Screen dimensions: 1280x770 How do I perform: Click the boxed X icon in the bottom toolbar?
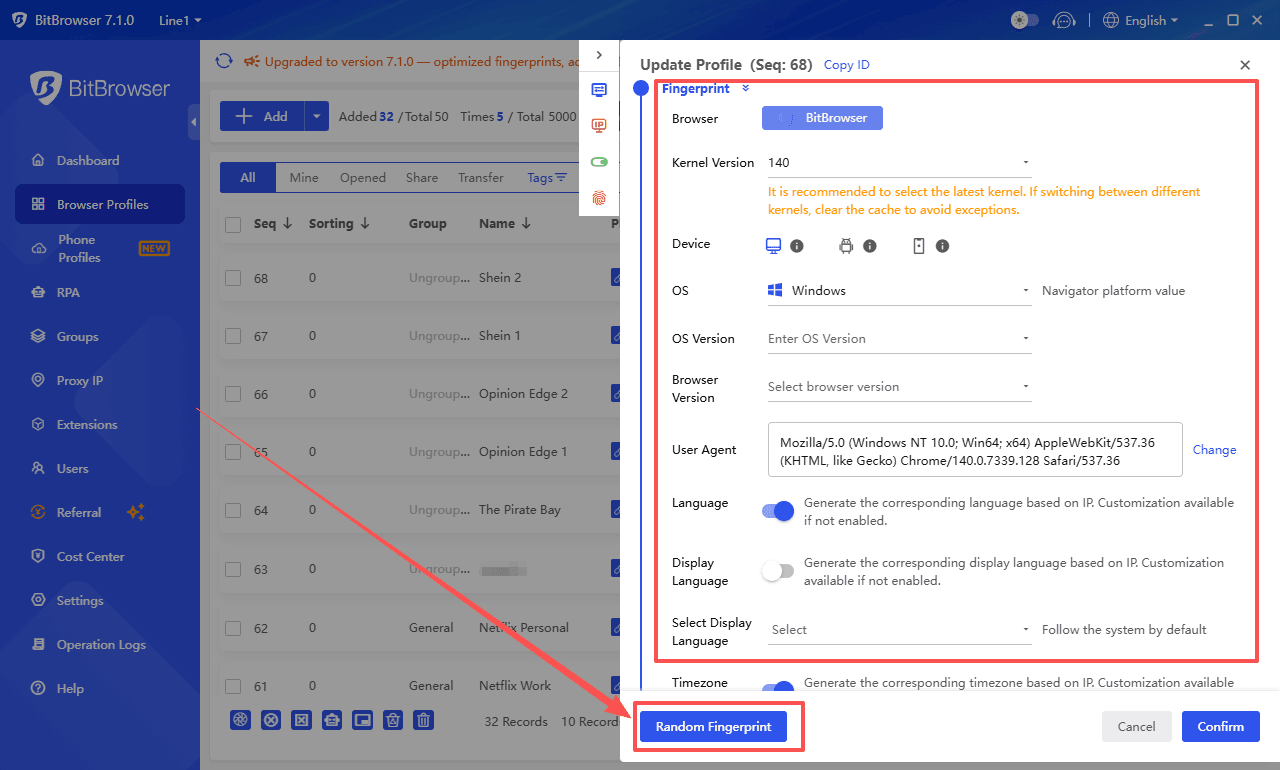(301, 720)
